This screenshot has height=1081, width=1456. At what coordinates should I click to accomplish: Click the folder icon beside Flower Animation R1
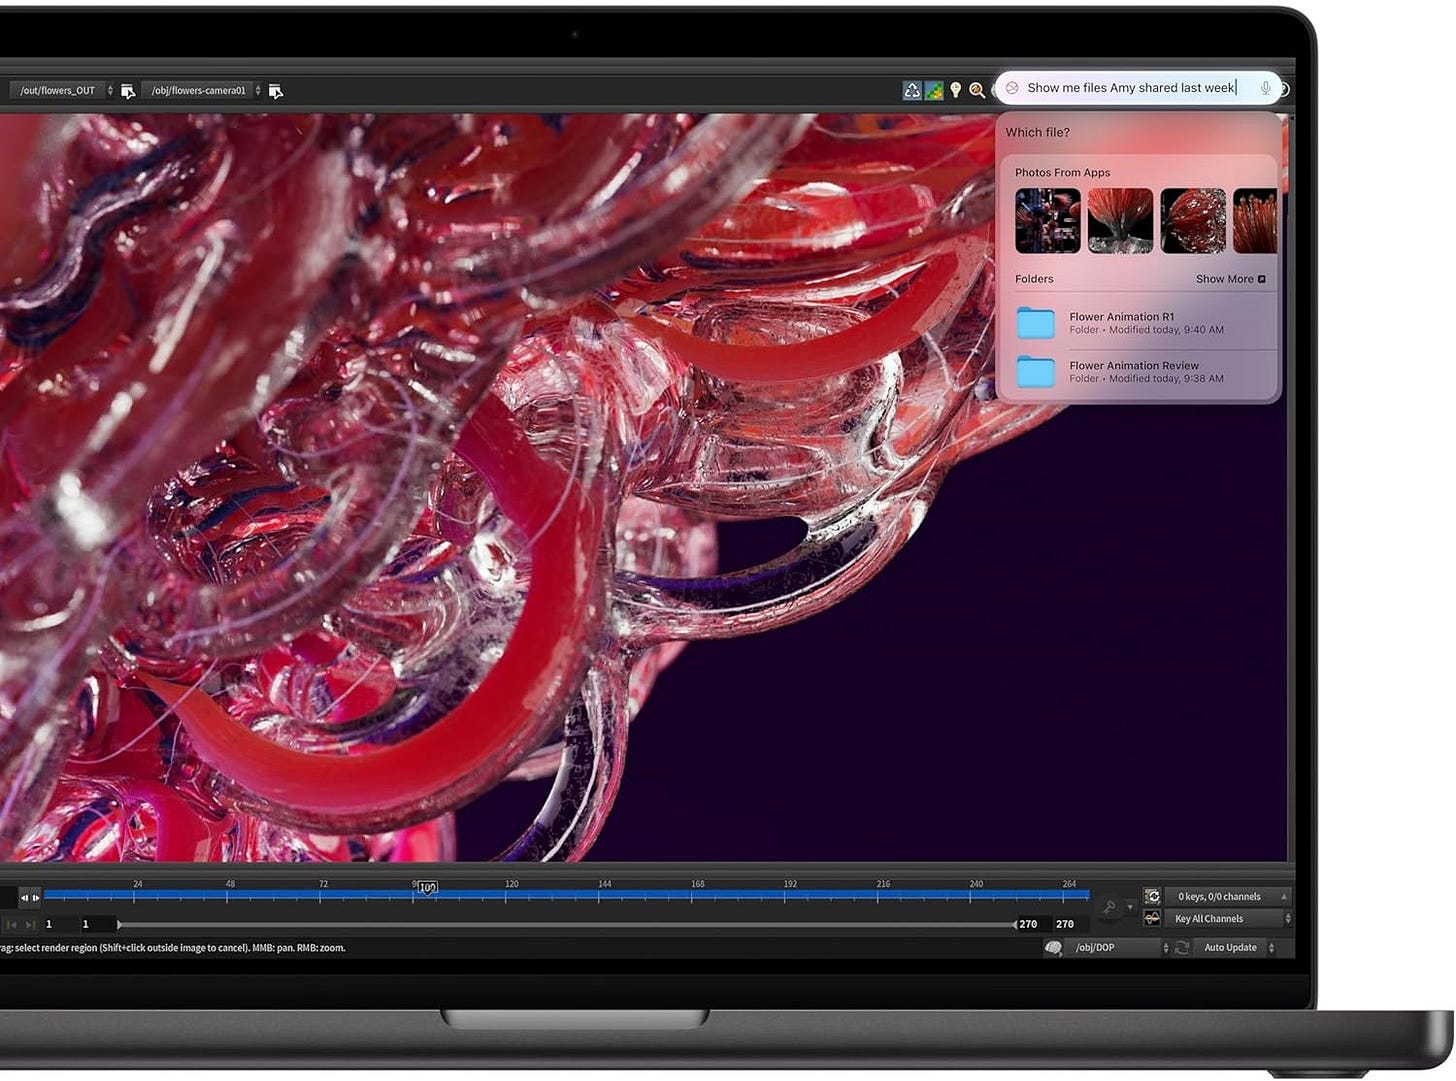tap(1036, 323)
